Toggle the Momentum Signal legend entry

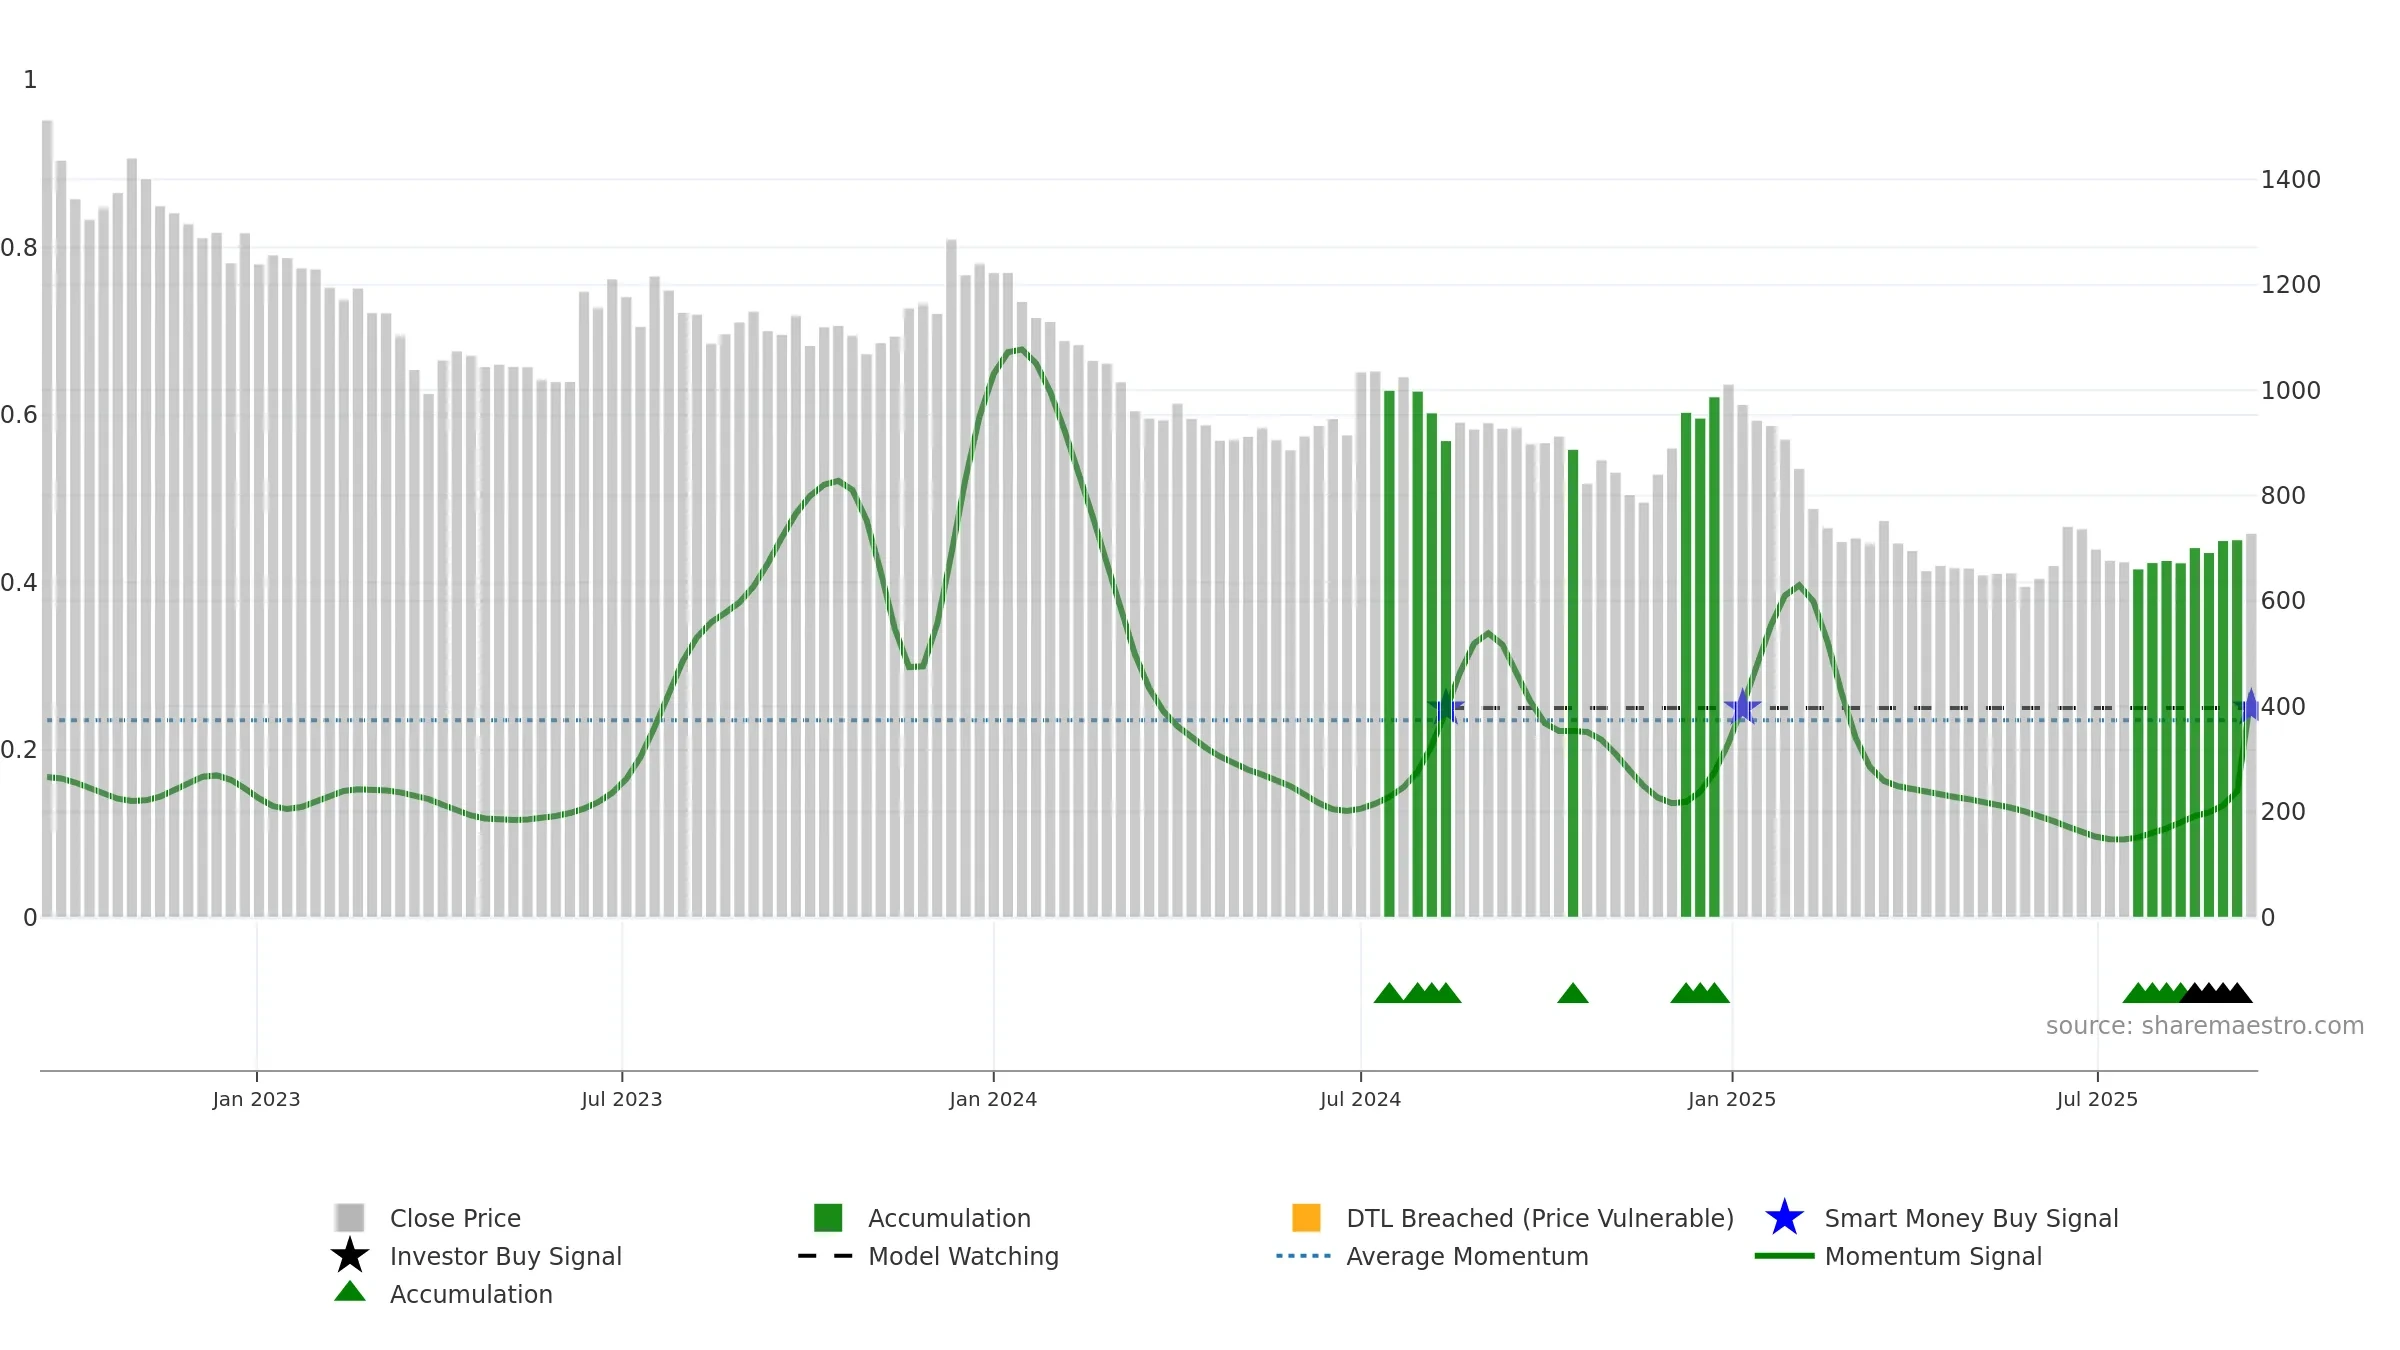click(x=1898, y=1256)
